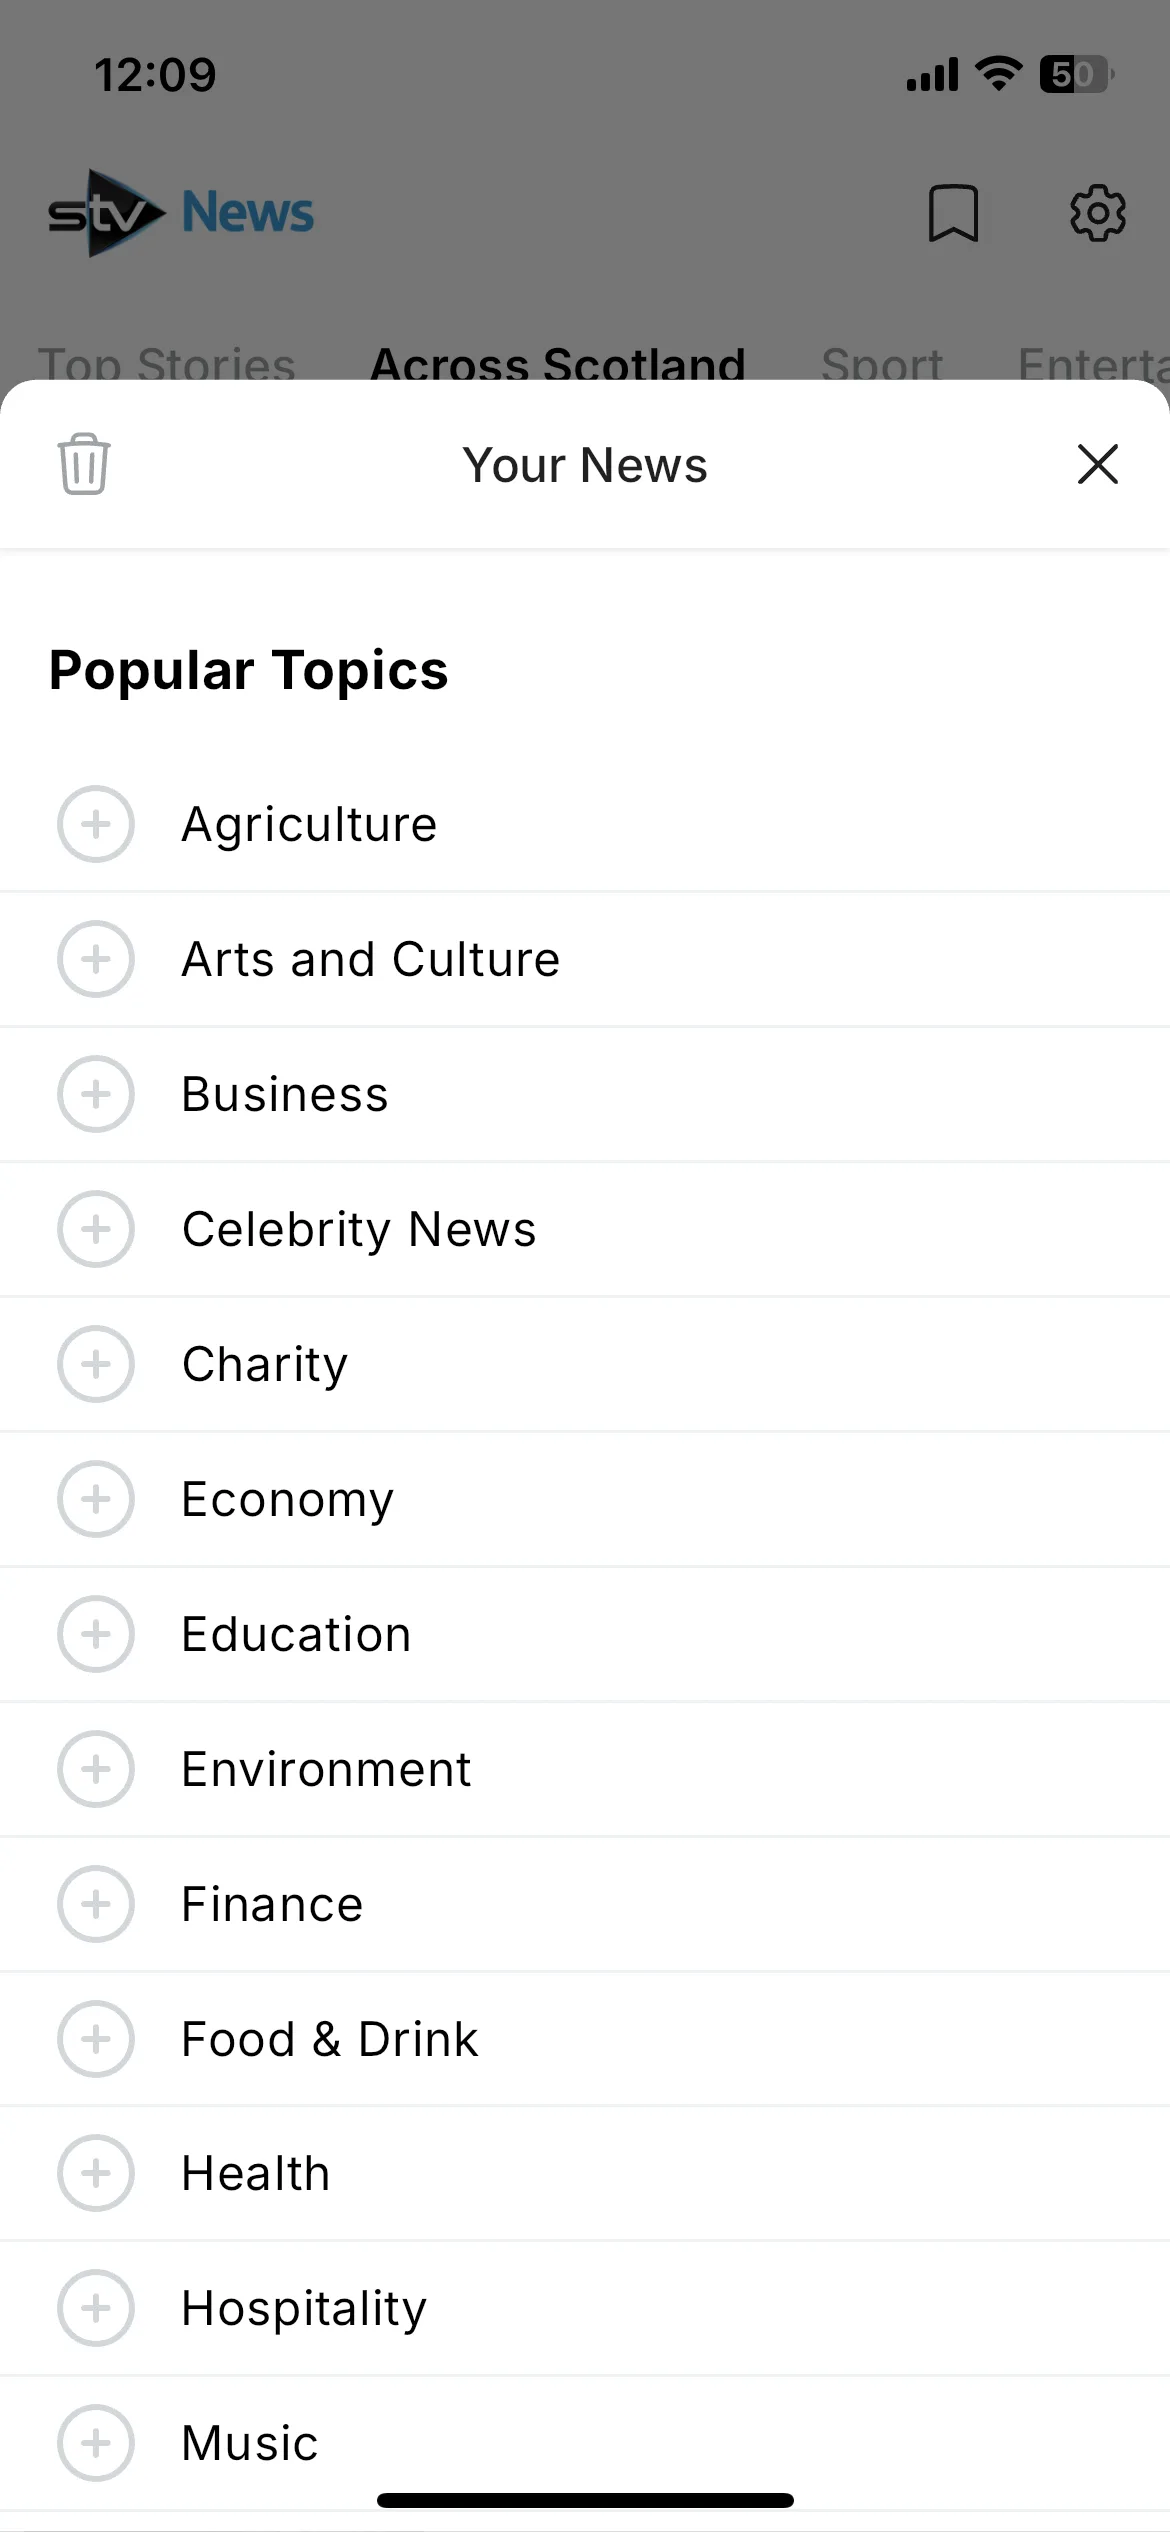Open settings gear icon

(x=1097, y=212)
